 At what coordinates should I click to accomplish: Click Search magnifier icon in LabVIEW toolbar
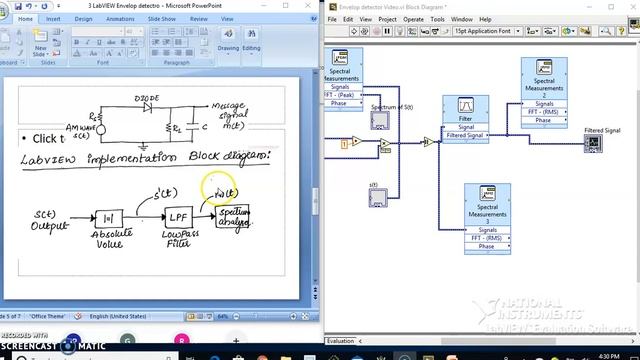[x=606, y=31]
